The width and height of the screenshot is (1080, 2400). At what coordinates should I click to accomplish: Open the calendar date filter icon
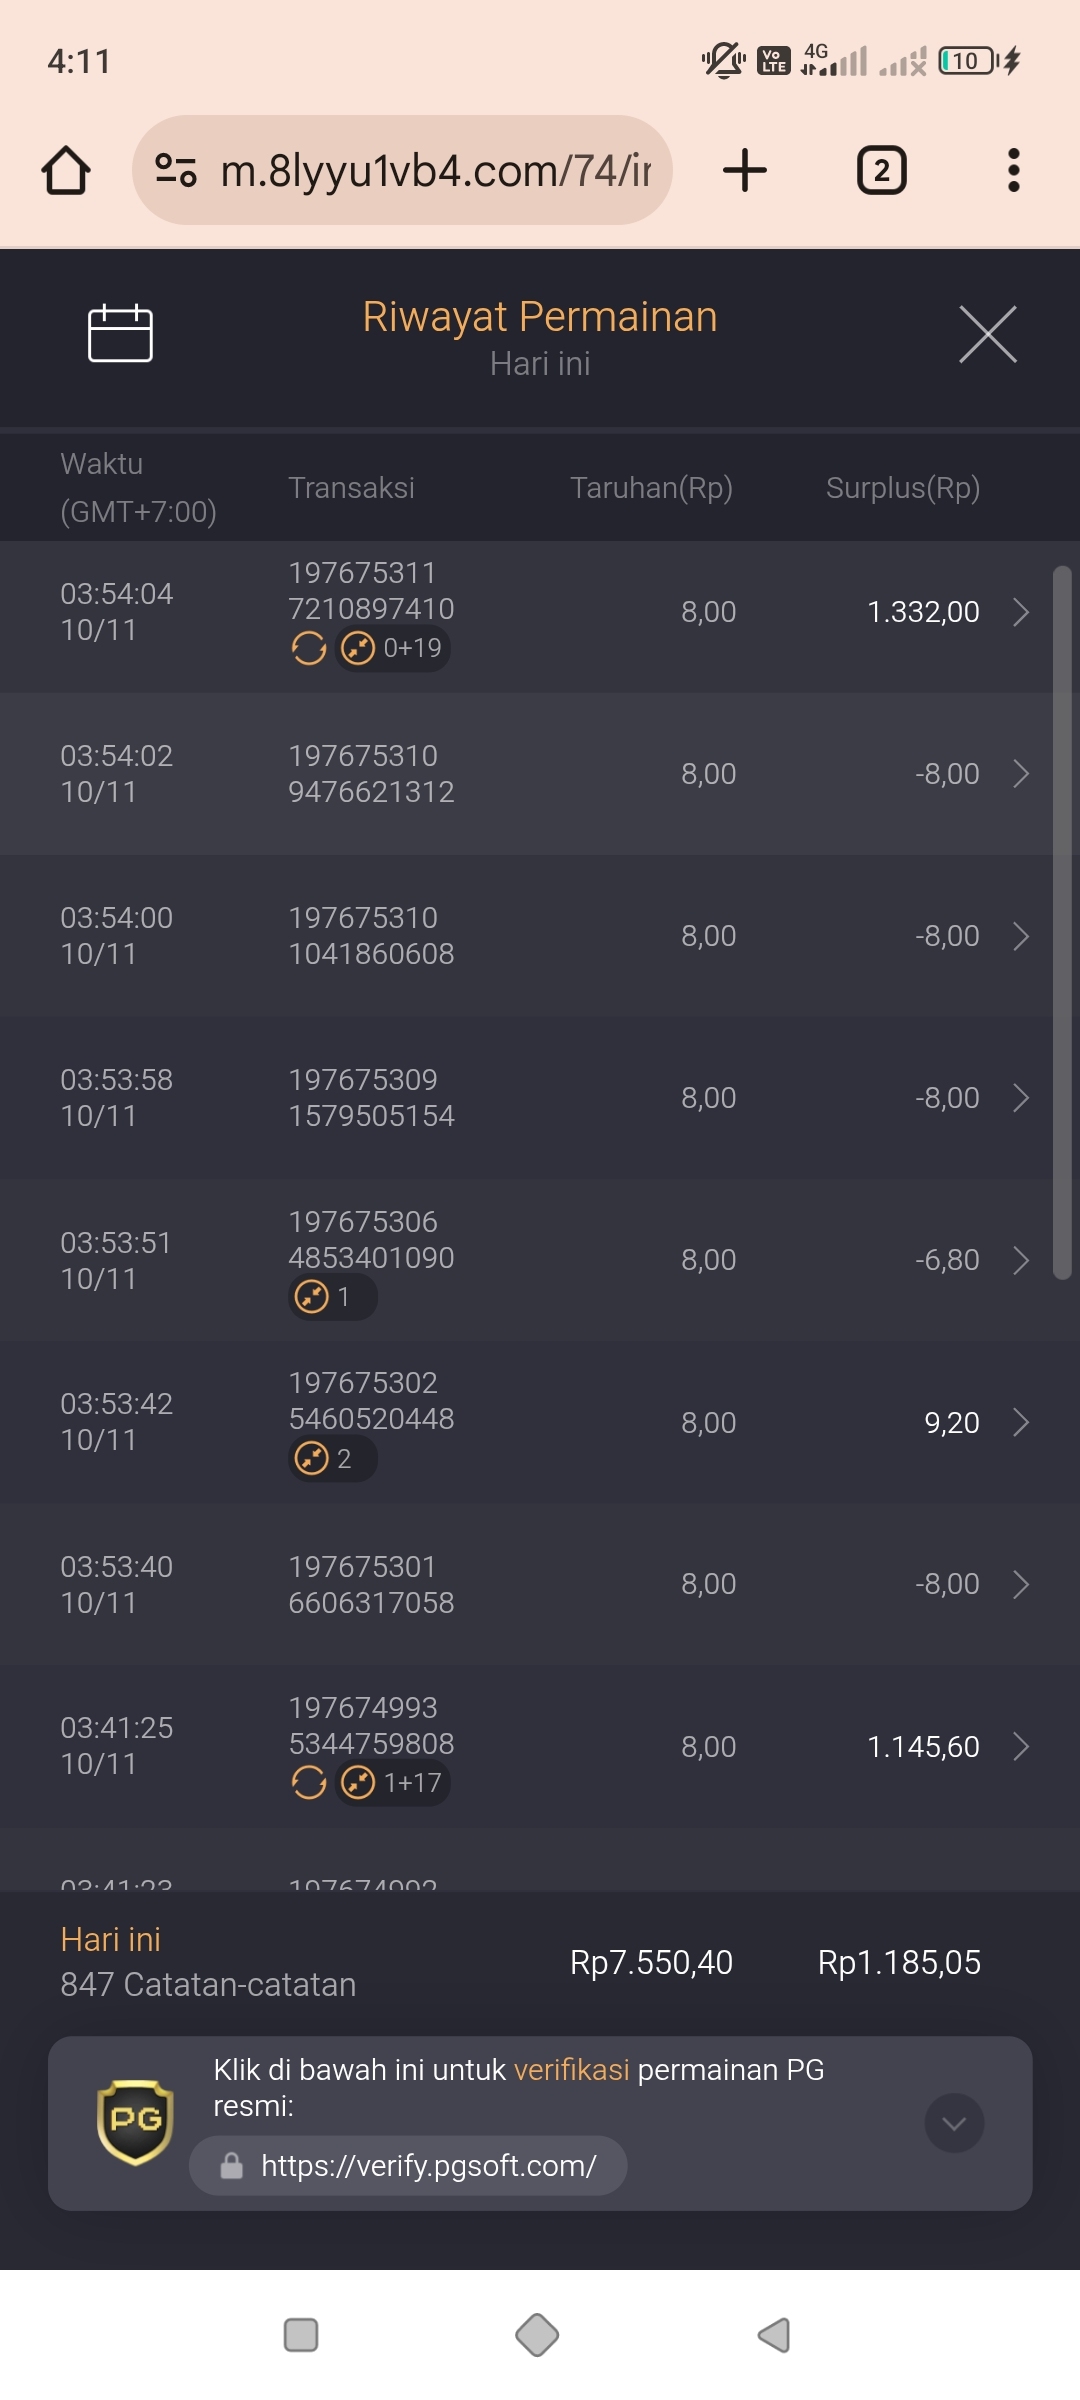(120, 333)
